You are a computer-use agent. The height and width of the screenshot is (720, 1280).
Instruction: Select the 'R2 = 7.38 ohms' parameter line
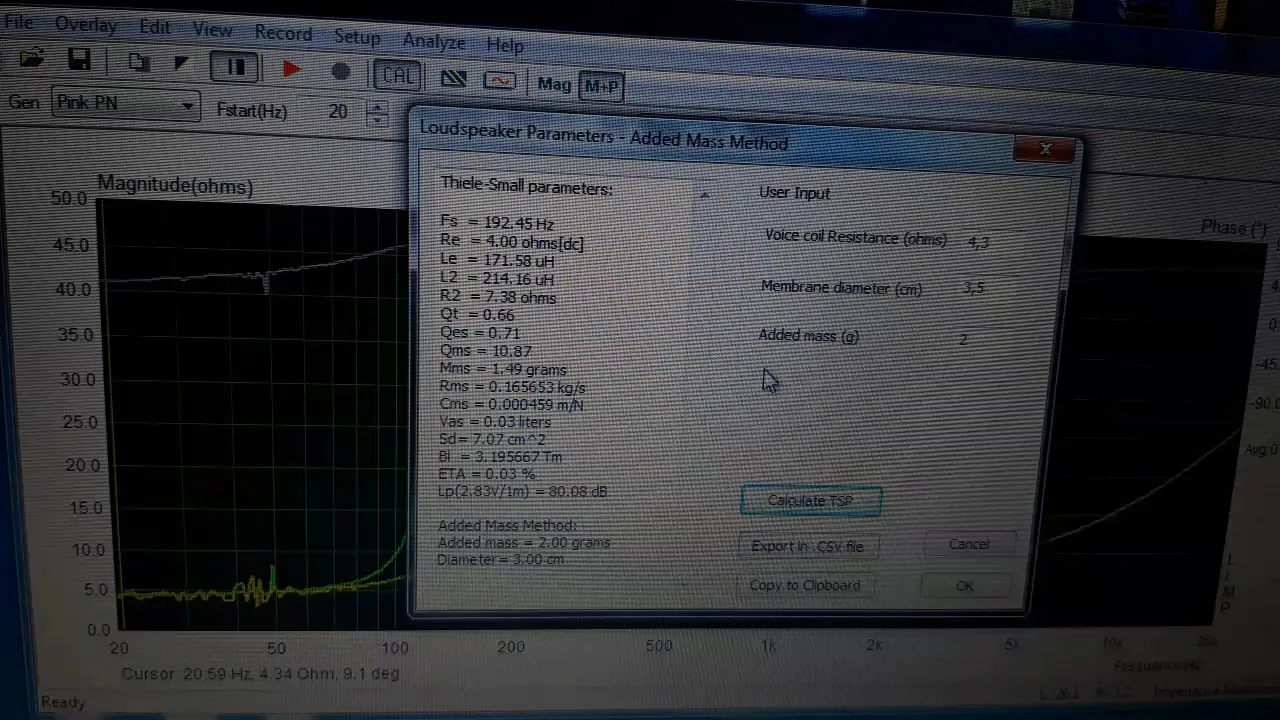point(498,297)
